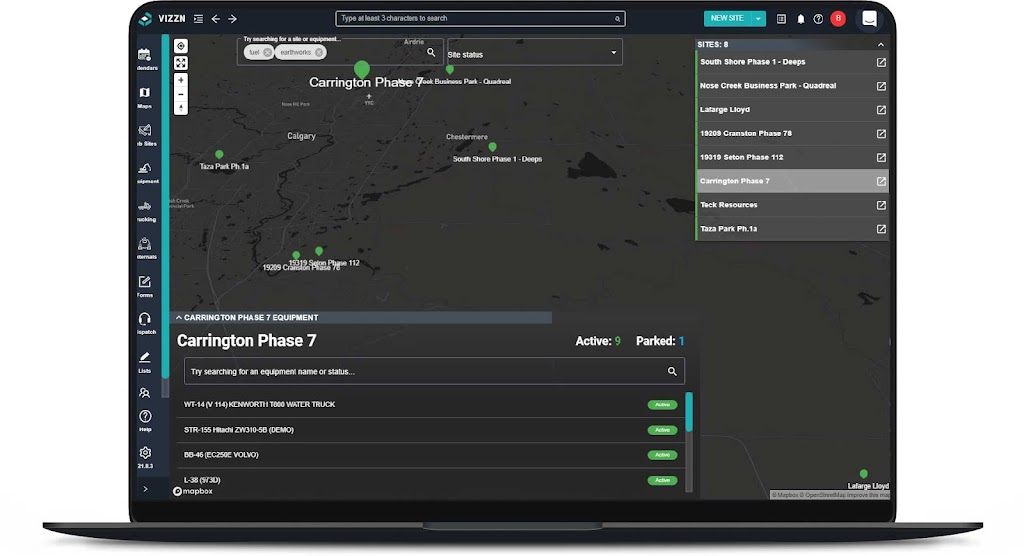The width and height of the screenshot is (1024, 556).
Task: Open the notifications bell
Action: [801, 19]
